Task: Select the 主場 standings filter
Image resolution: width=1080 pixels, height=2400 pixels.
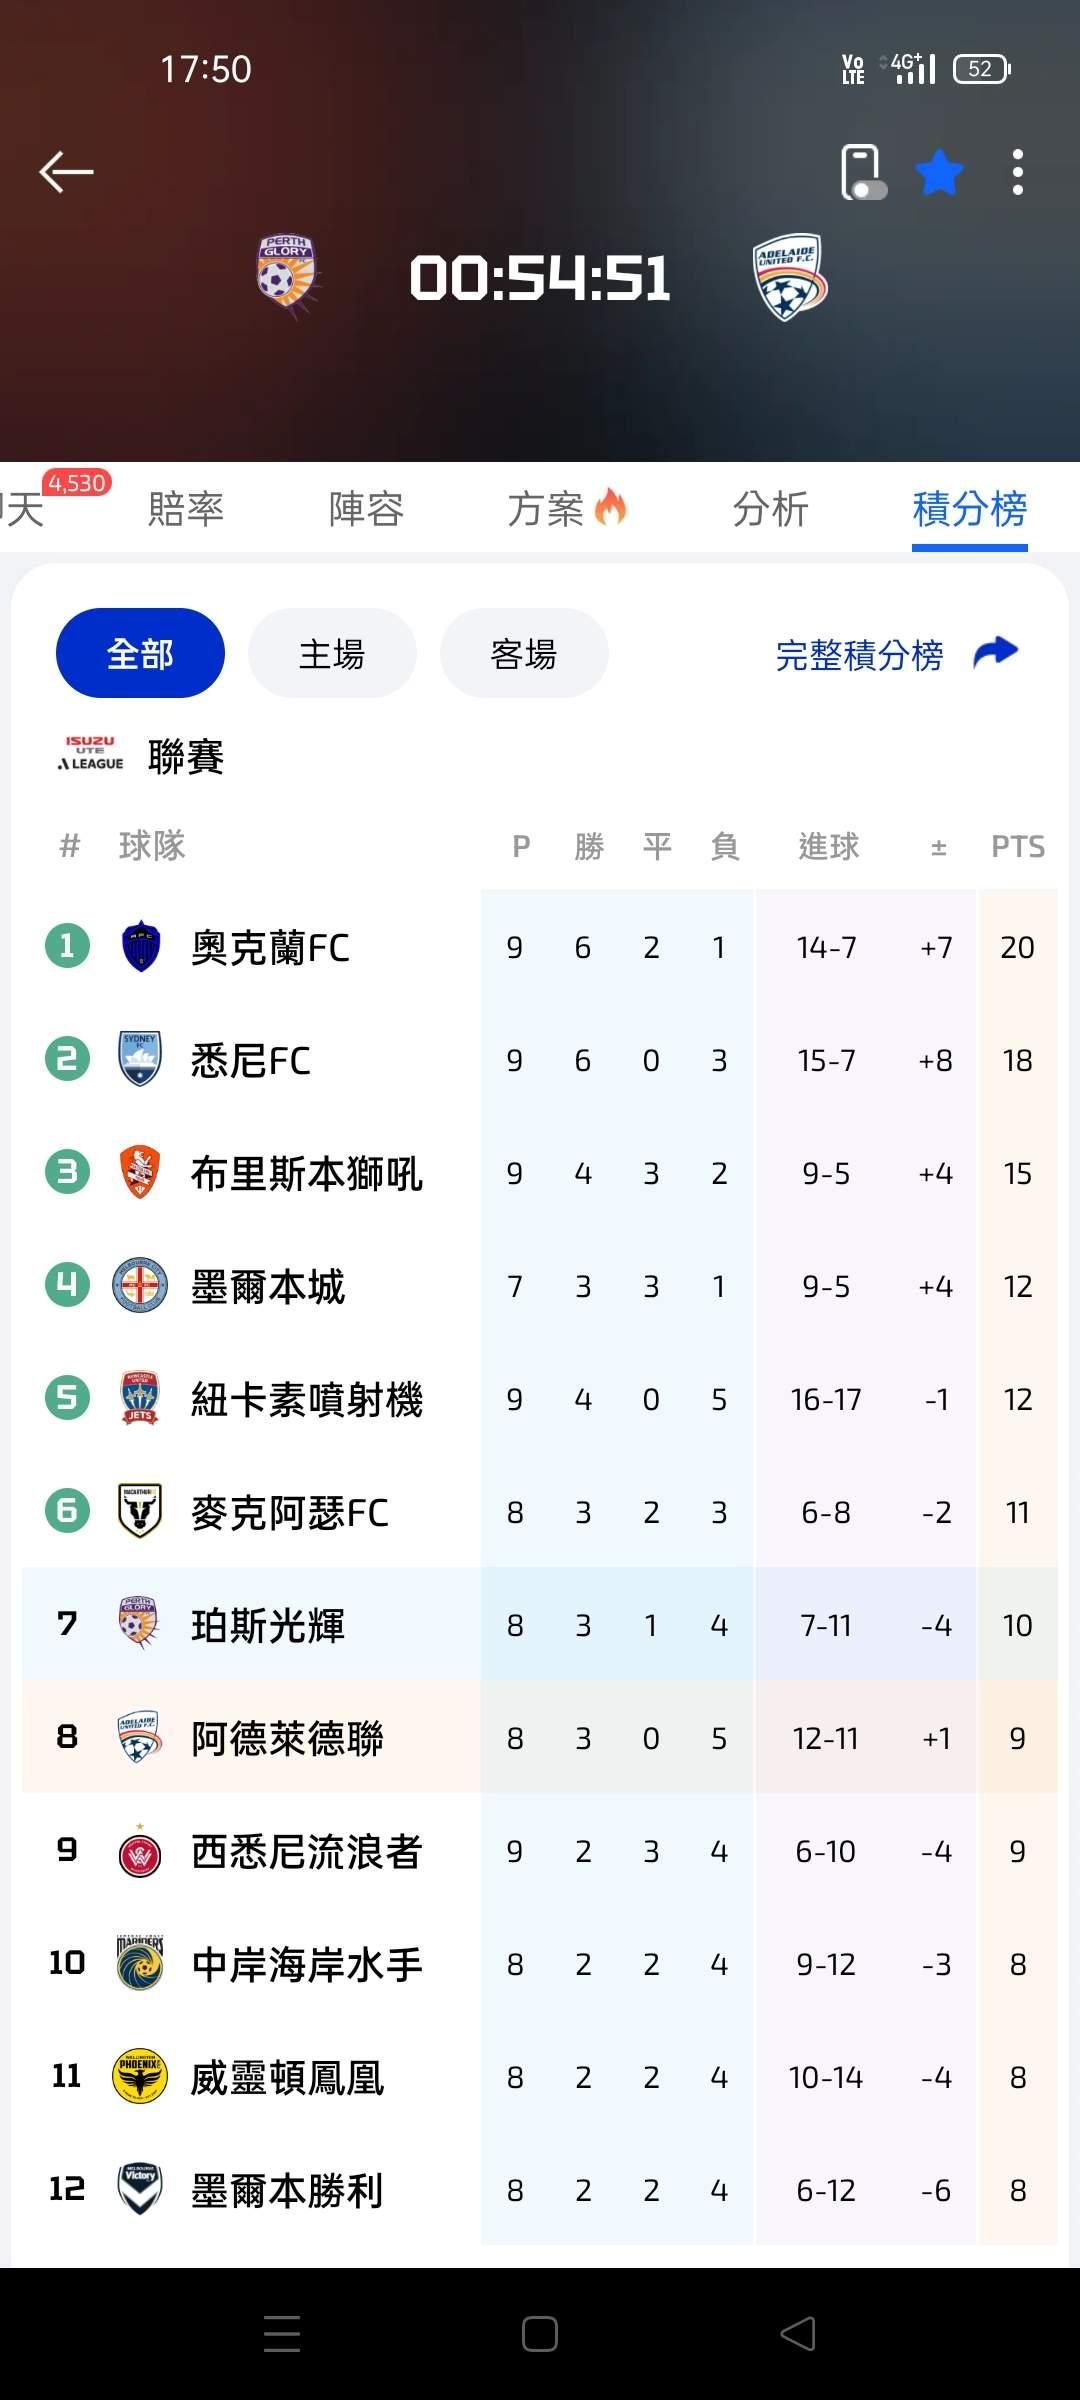Action: coord(332,654)
